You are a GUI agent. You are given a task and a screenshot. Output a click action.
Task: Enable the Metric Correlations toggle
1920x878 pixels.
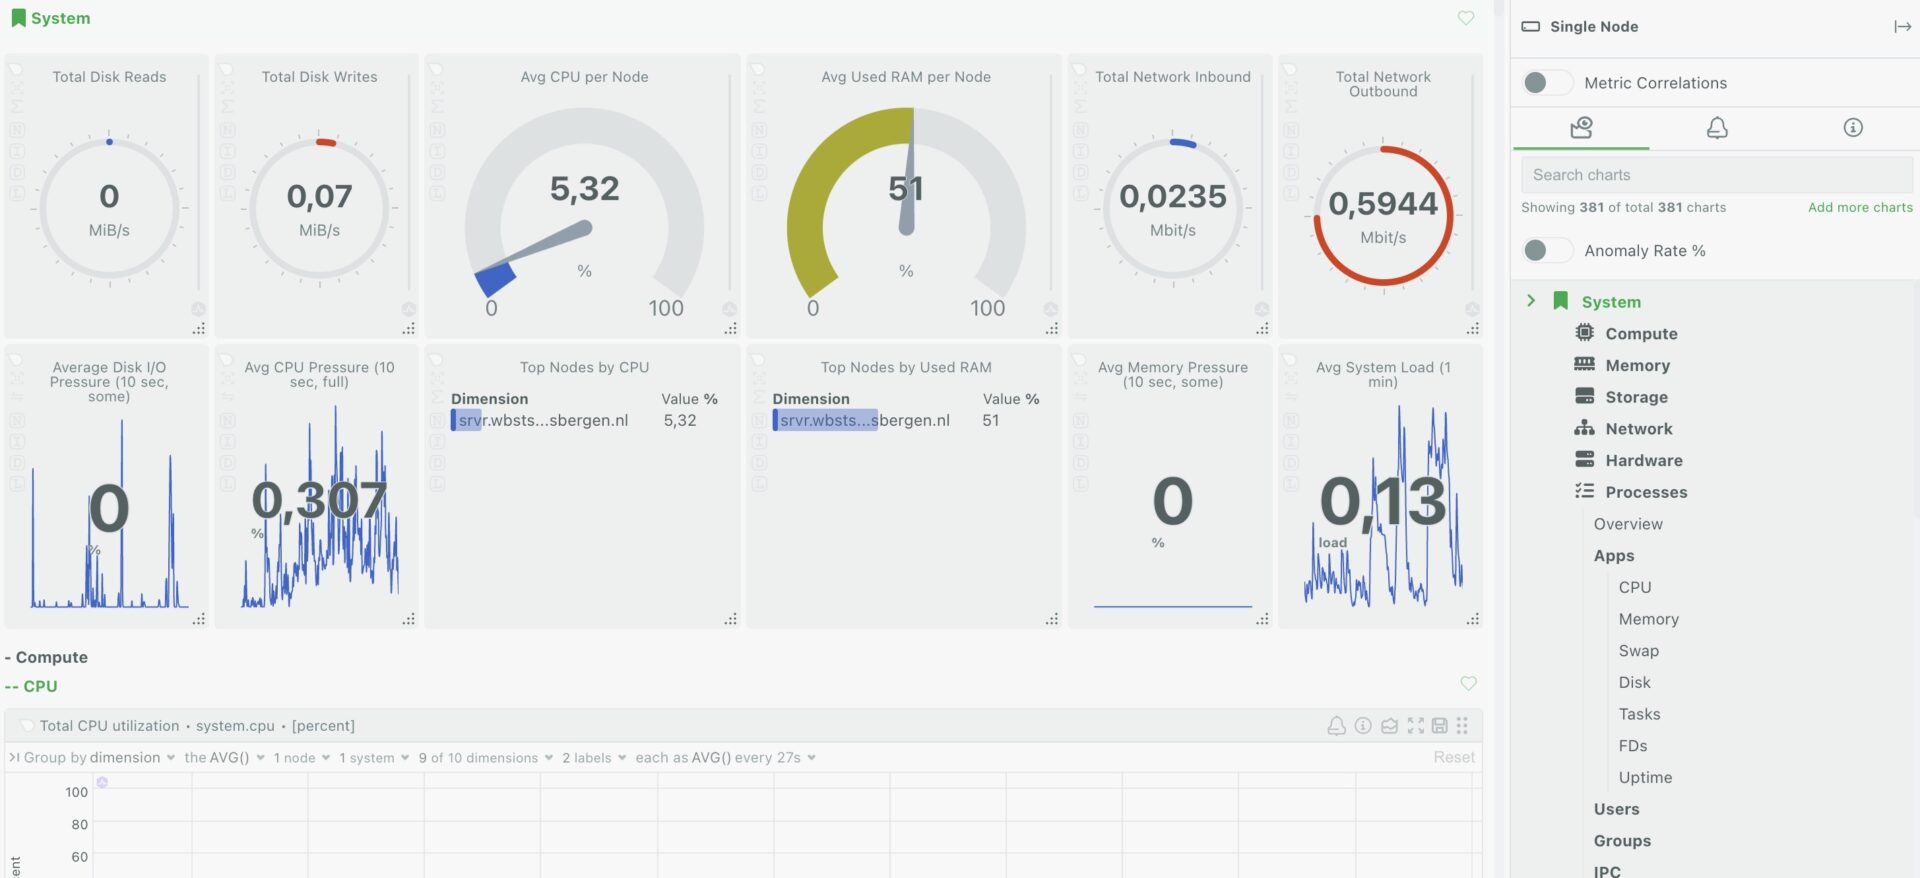click(x=1546, y=83)
